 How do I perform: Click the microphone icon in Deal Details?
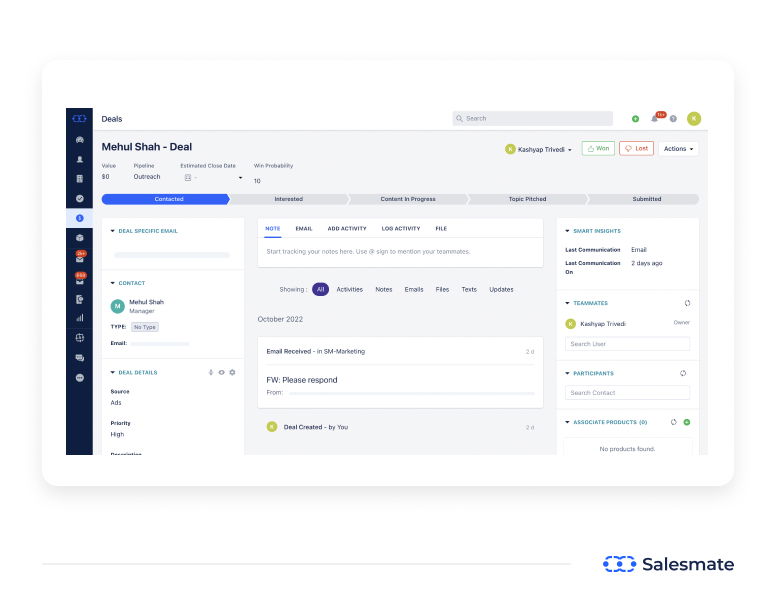point(211,372)
